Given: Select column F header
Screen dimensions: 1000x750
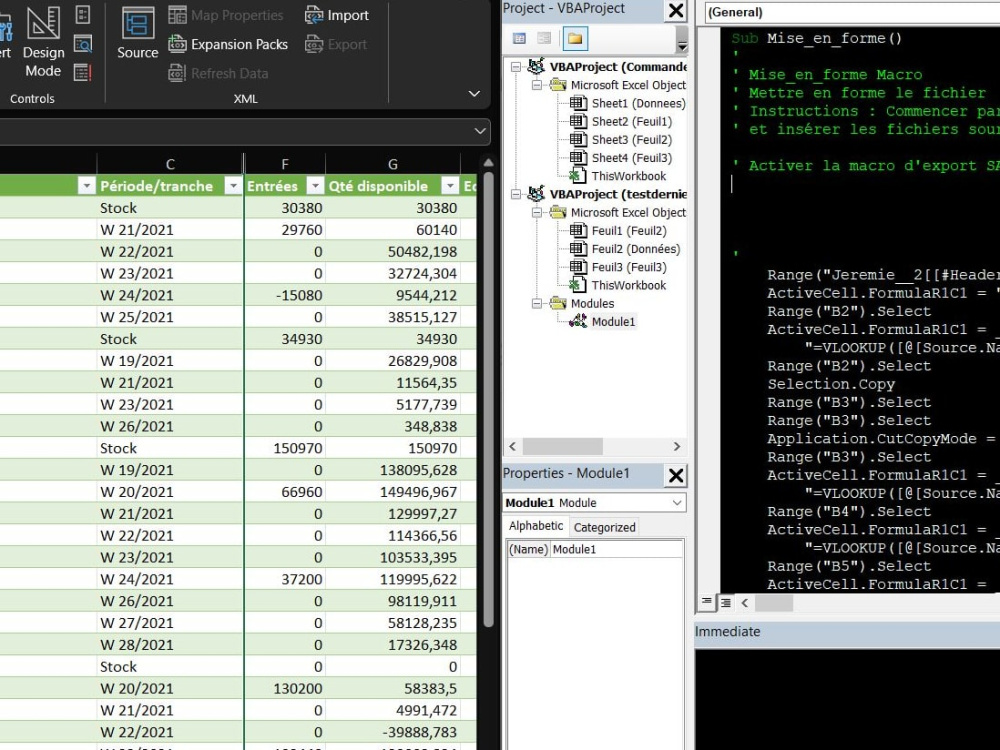Looking at the screenshot, I should point(284,164).
